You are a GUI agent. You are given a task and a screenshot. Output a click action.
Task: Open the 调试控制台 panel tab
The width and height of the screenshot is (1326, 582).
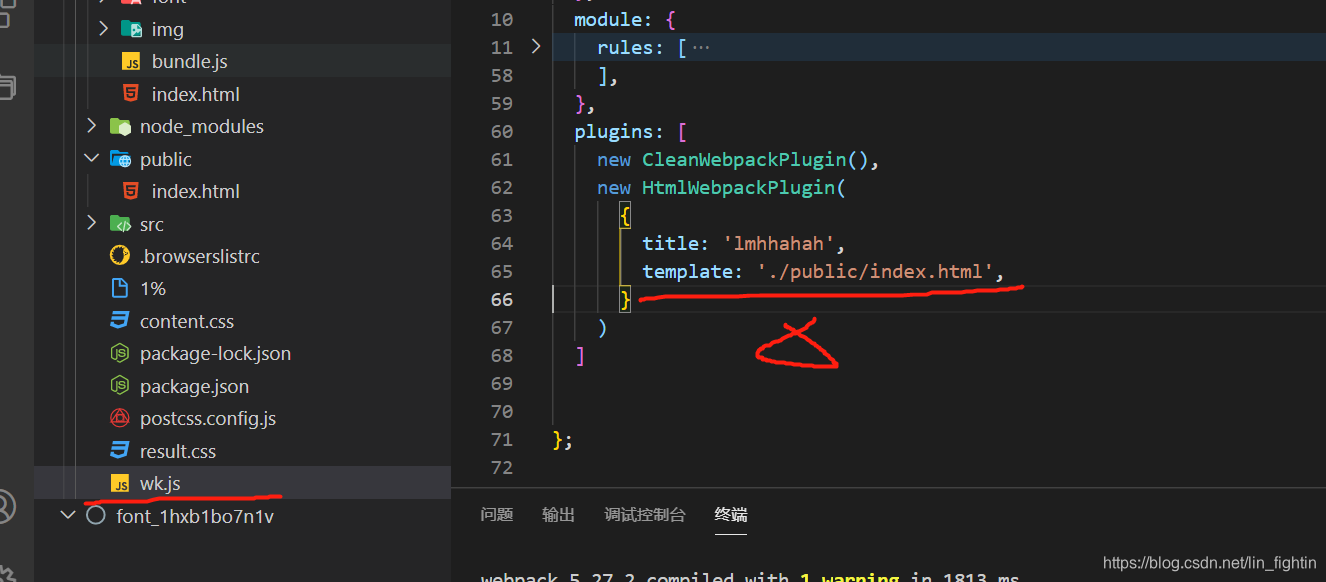point(645,515)
